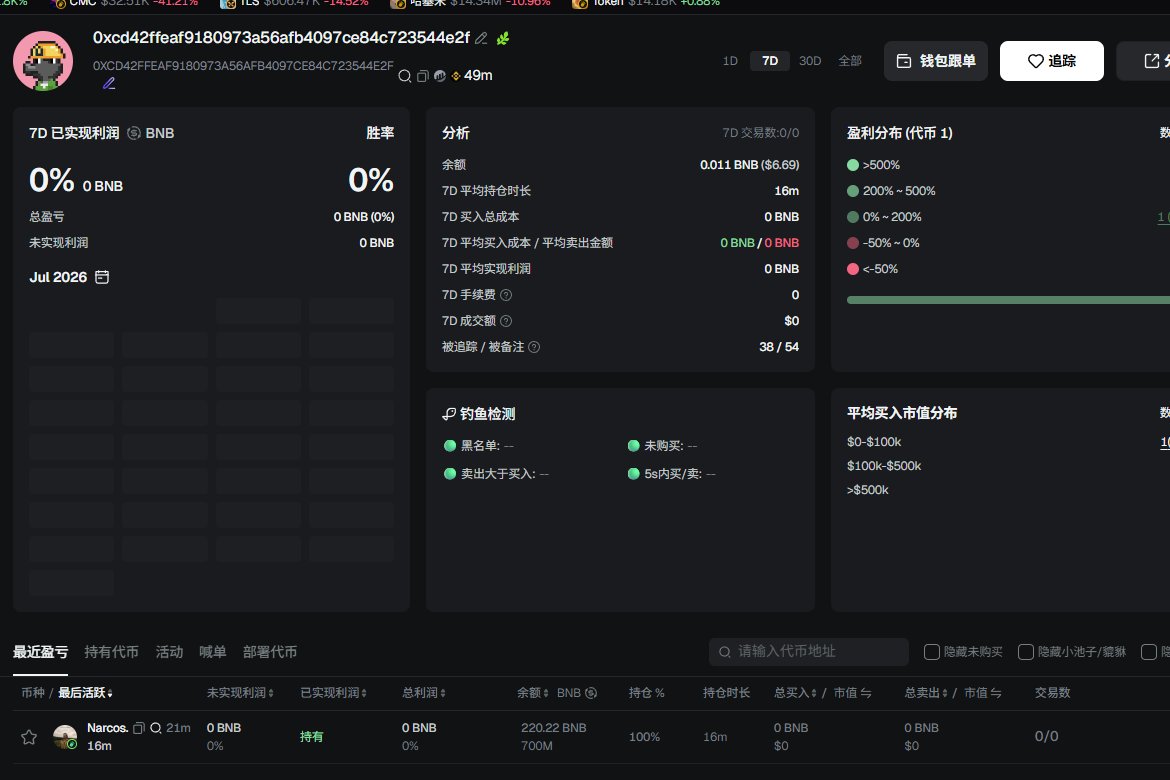Click the 0.011 BNB ($6.69) balance value
This screenshot has height=780, width=1170.
pos(749,165)
